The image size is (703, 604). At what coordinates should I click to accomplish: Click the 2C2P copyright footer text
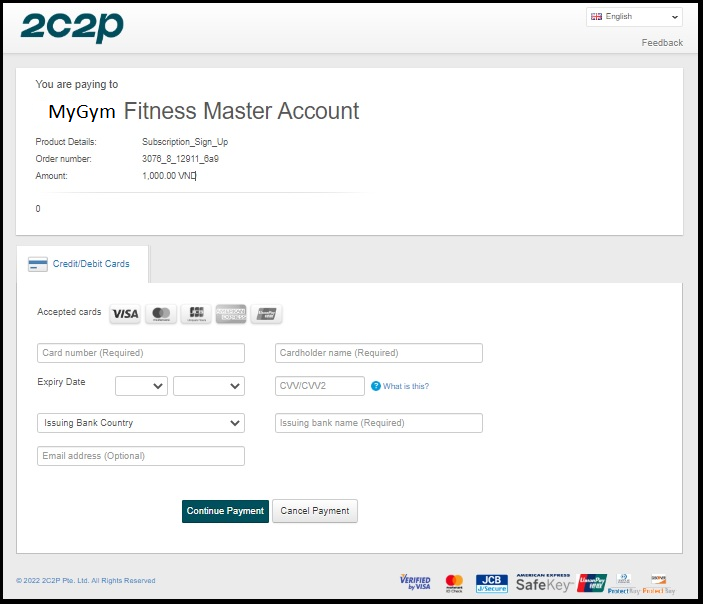[x=86, y=581]
